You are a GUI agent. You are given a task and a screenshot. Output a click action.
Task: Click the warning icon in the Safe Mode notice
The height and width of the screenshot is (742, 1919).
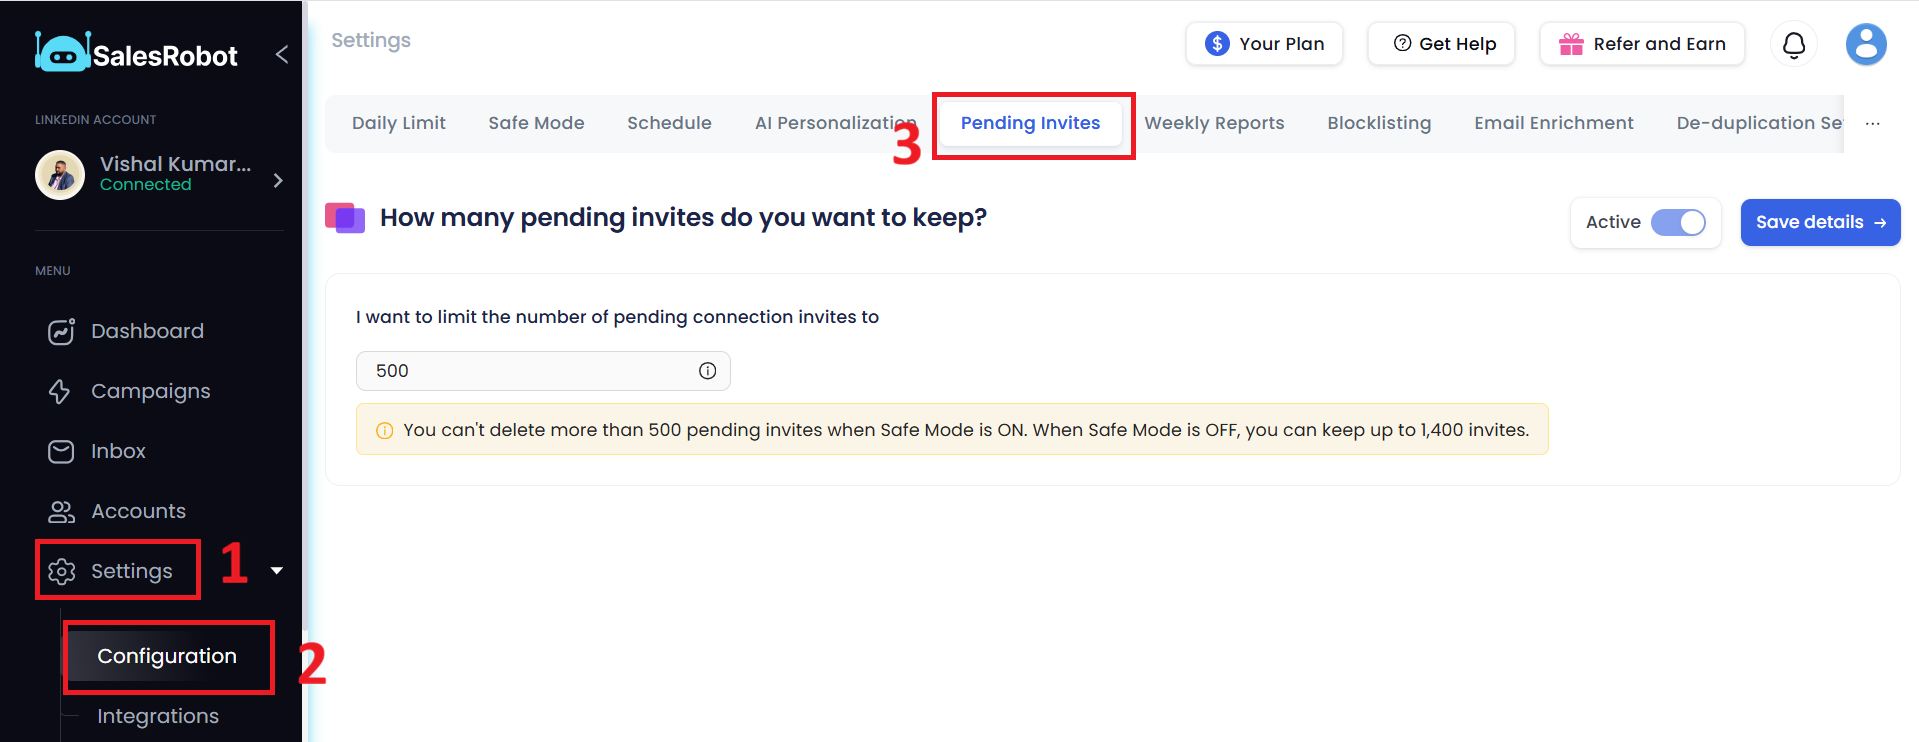coord(384,431)
